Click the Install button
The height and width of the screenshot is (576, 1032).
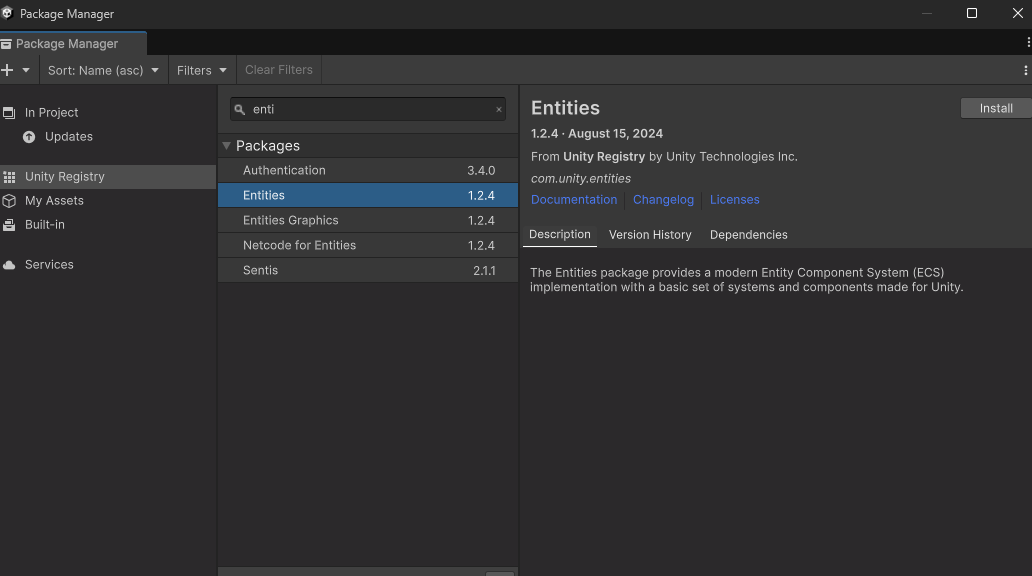996,108
